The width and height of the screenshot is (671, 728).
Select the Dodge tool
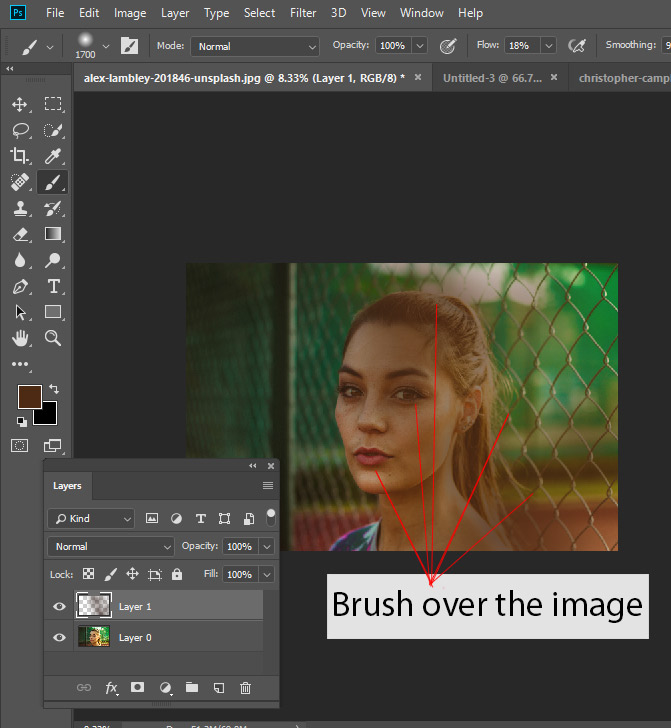coord(53,260)
